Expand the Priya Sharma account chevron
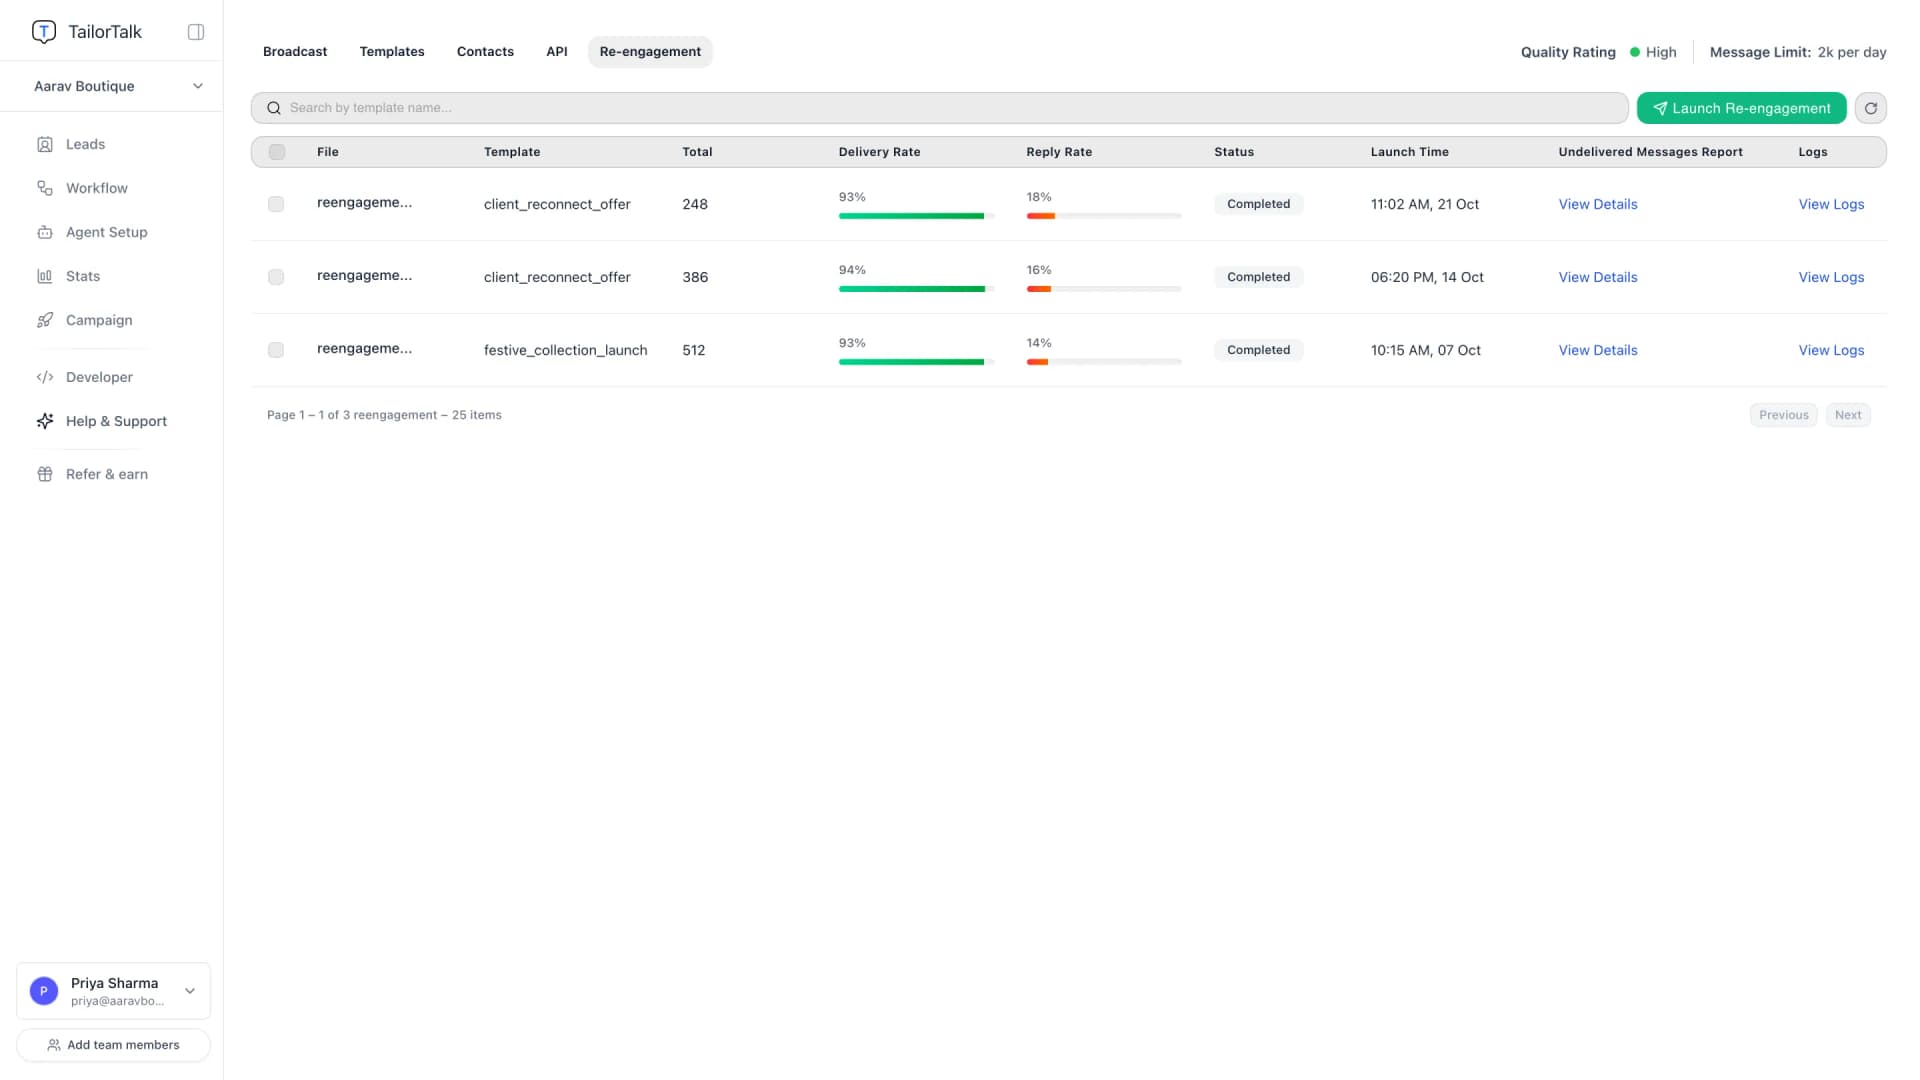The image size is (1920, 1080). [190, 991]
